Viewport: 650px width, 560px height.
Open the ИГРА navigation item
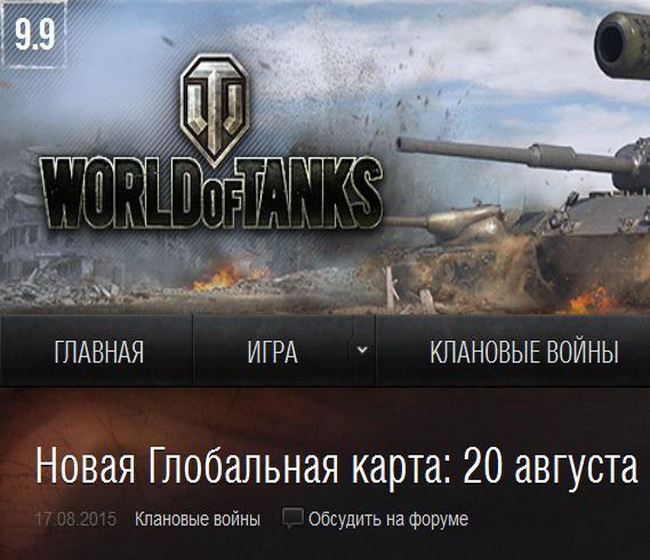click(272, 352)
